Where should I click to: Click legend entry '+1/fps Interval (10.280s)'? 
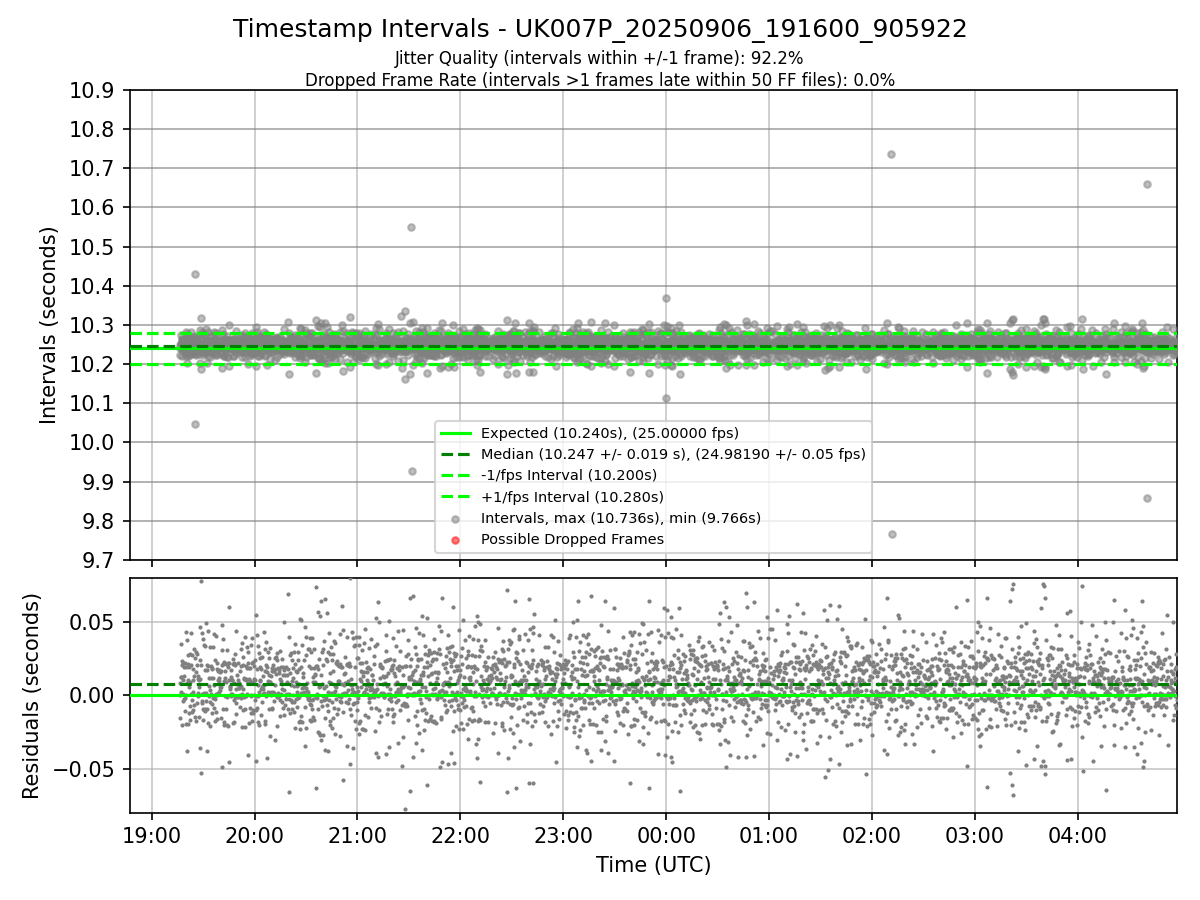(572, 497)
